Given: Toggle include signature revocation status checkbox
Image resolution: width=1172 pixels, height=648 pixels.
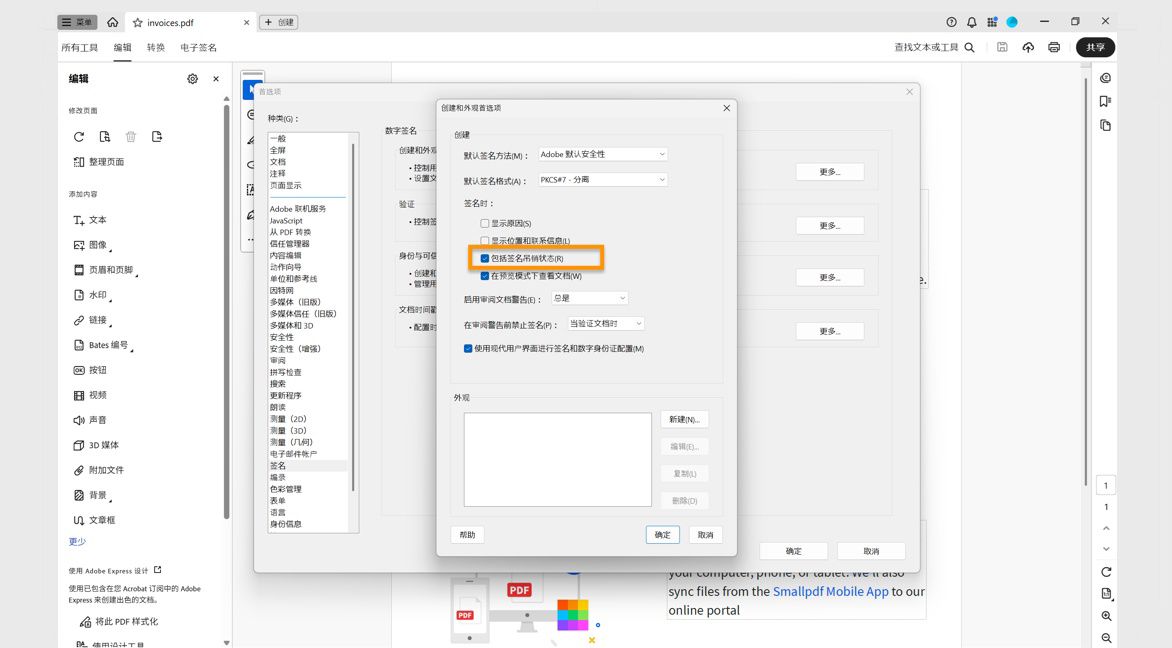Looking at the screenshot, I should tap(484, 259).
